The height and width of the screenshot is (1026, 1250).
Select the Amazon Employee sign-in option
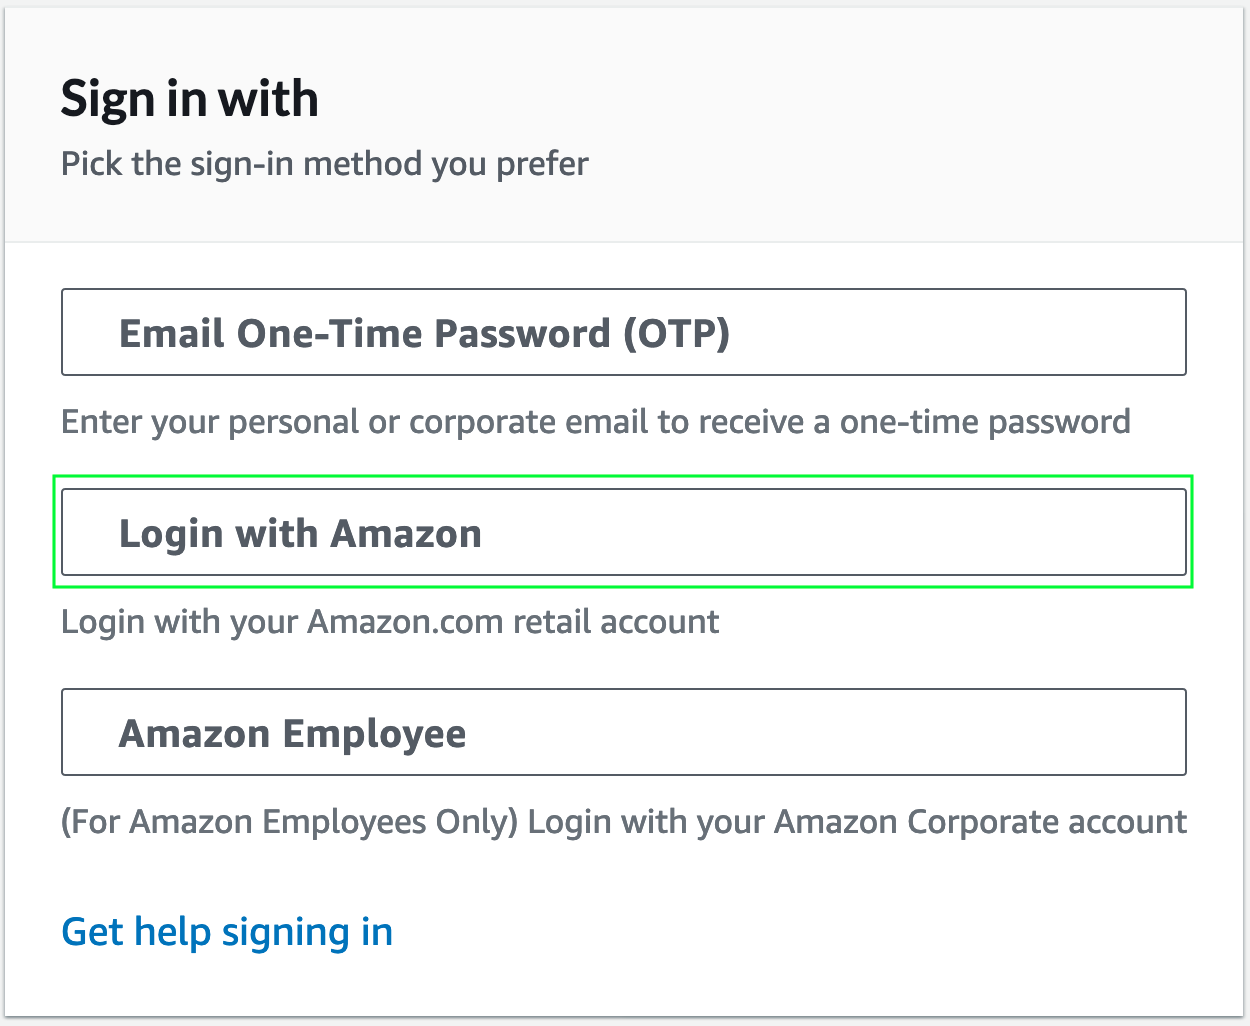click(x=623, y=732)
